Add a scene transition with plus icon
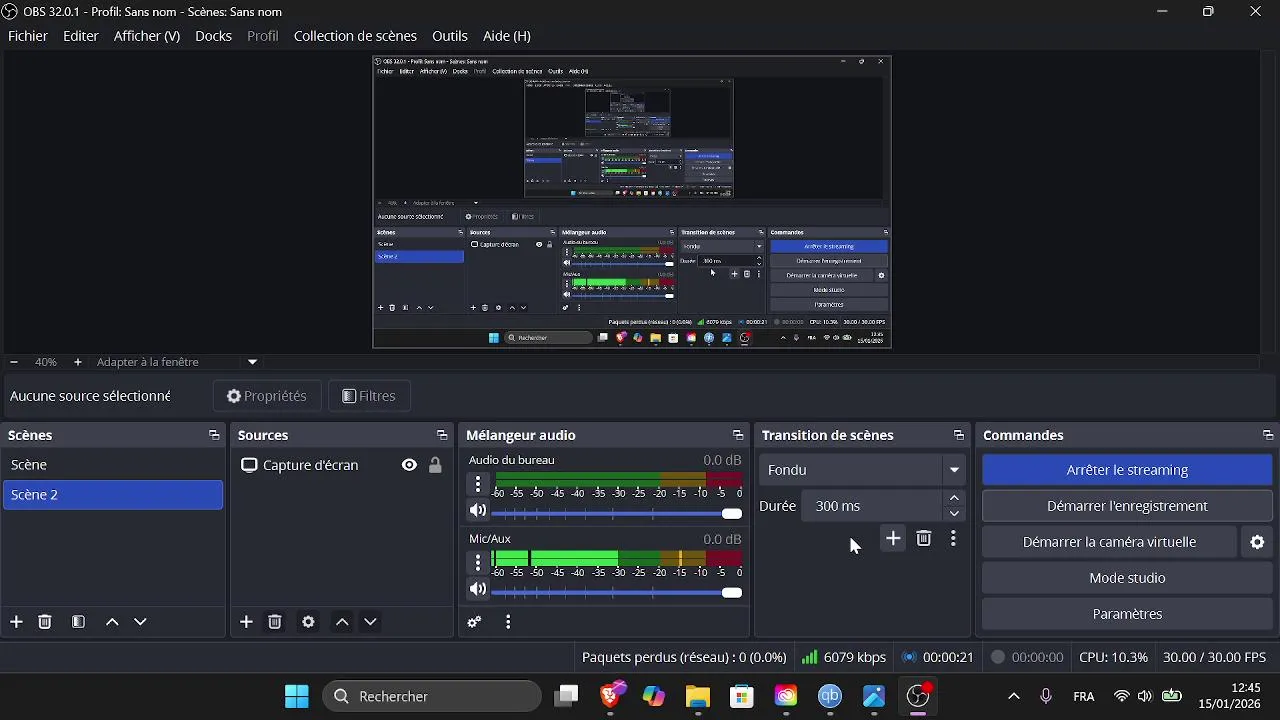The width and height of the screenshot is (1280, 720). [x=893, y=539]
